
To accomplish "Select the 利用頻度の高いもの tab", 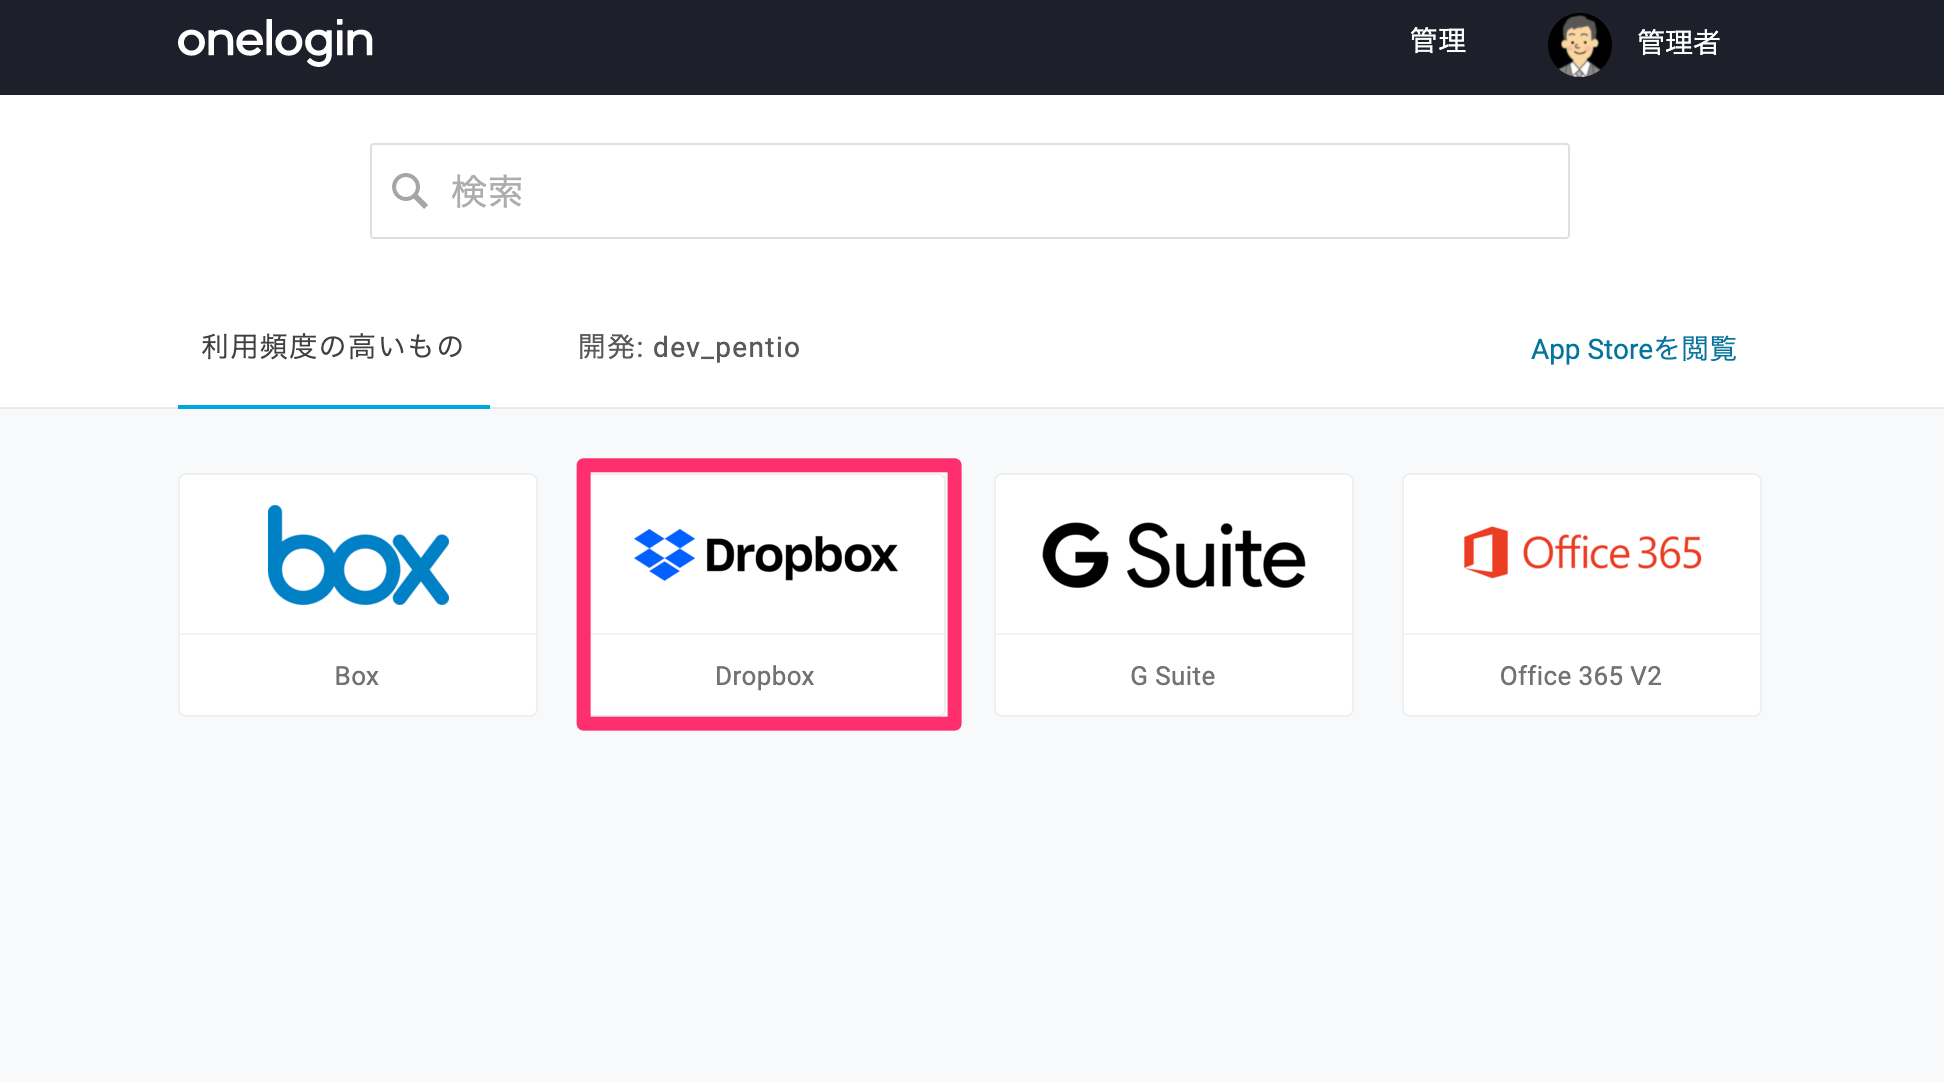I will click(333, 347).
